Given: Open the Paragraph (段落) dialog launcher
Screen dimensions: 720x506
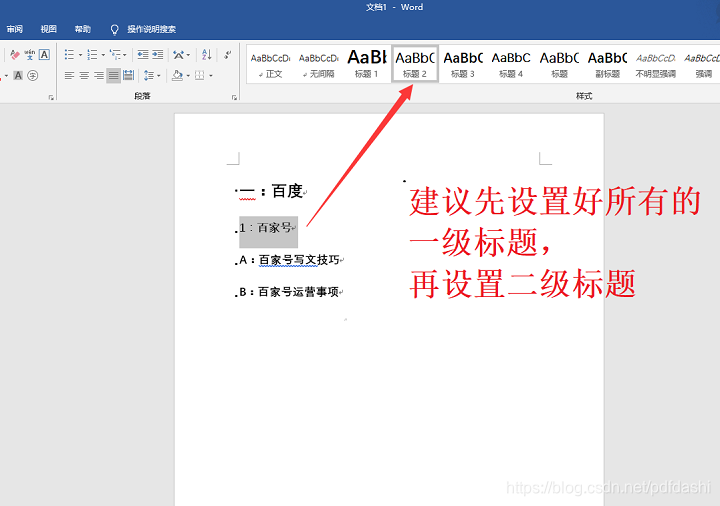Looking at the screenshot, I should (x=234, y=97).
